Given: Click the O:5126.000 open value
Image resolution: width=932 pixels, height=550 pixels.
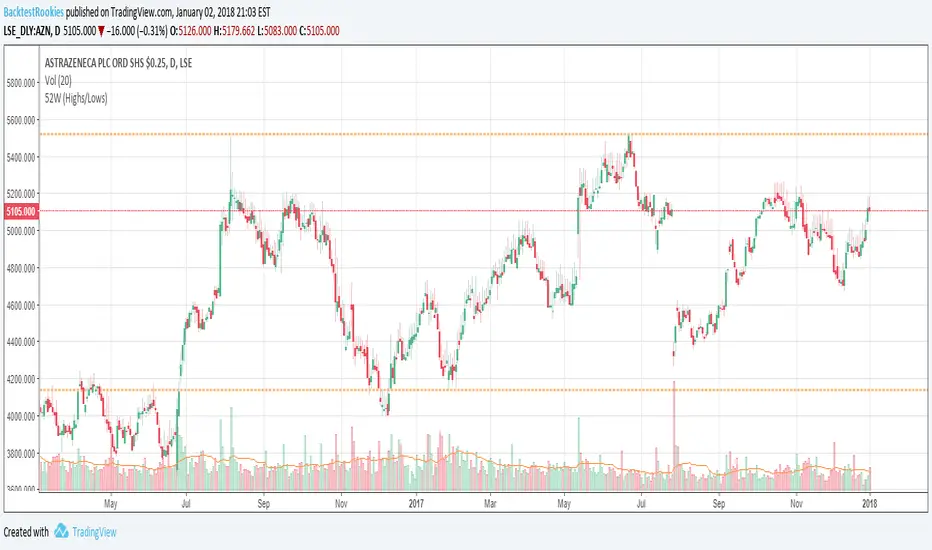Looking at the screenshot, I should coord(190,31).
